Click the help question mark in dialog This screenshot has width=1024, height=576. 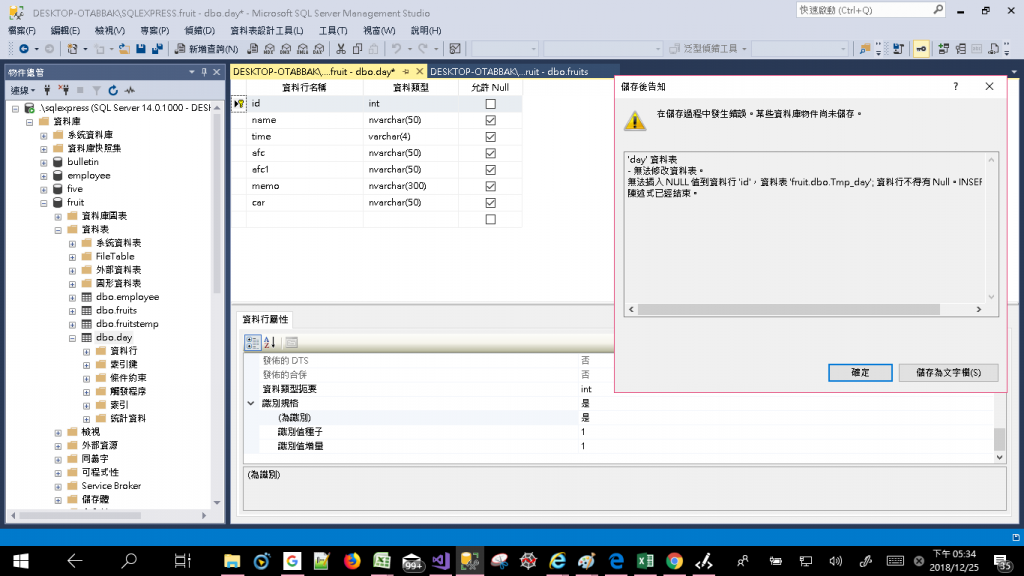(x=955, y=86)
